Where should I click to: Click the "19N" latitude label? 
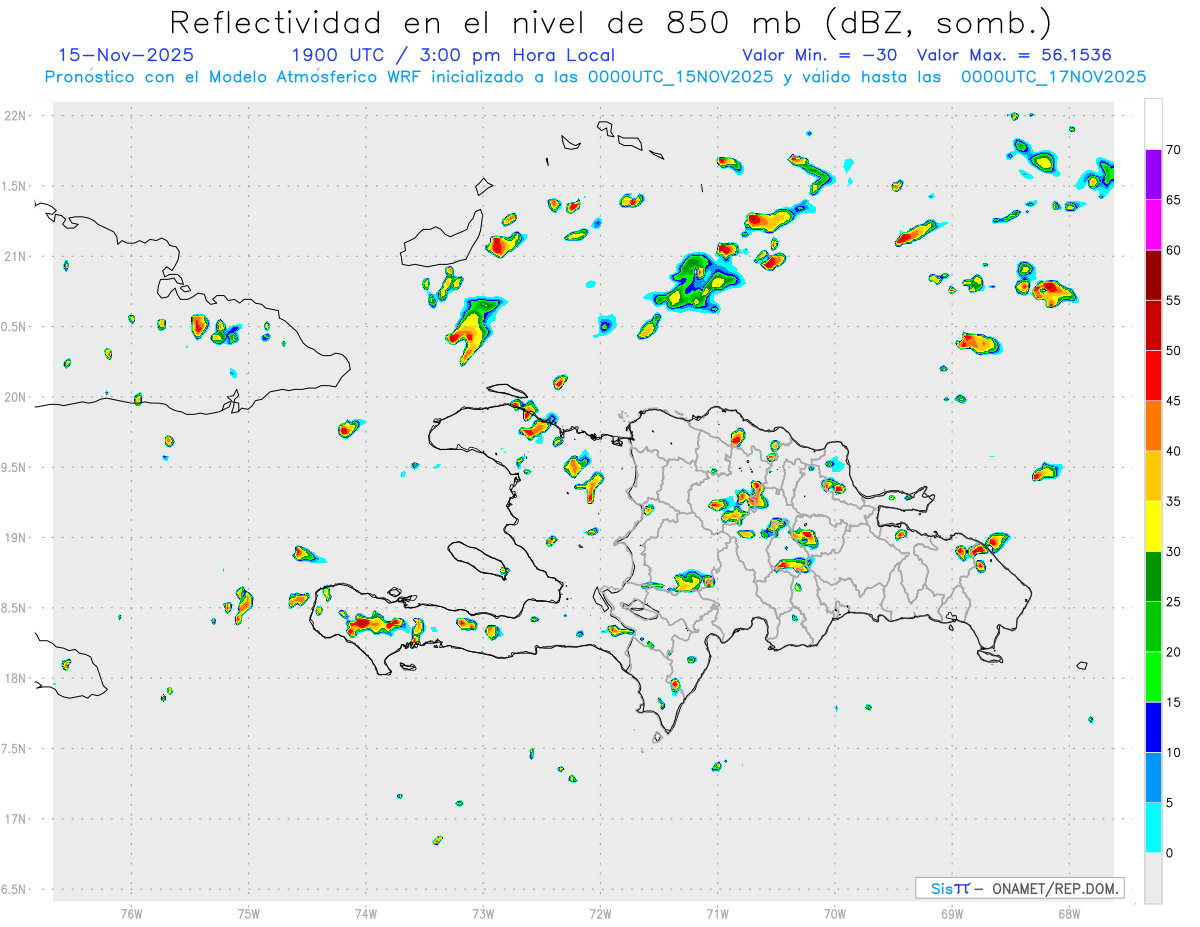(17, 538)
